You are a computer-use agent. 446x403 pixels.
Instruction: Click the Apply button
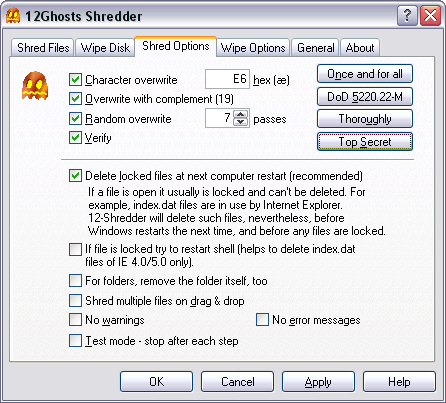coord(318,382)
